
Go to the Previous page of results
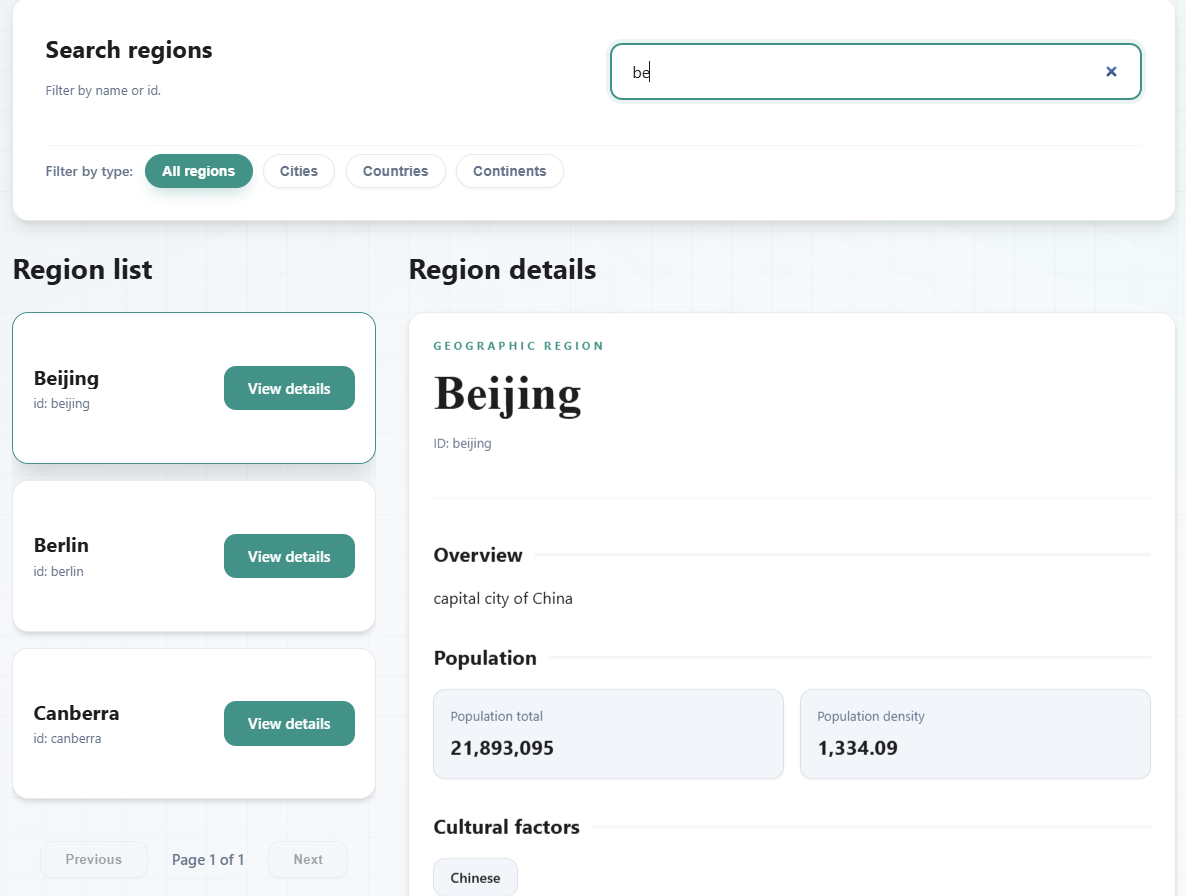coord(94,859)
